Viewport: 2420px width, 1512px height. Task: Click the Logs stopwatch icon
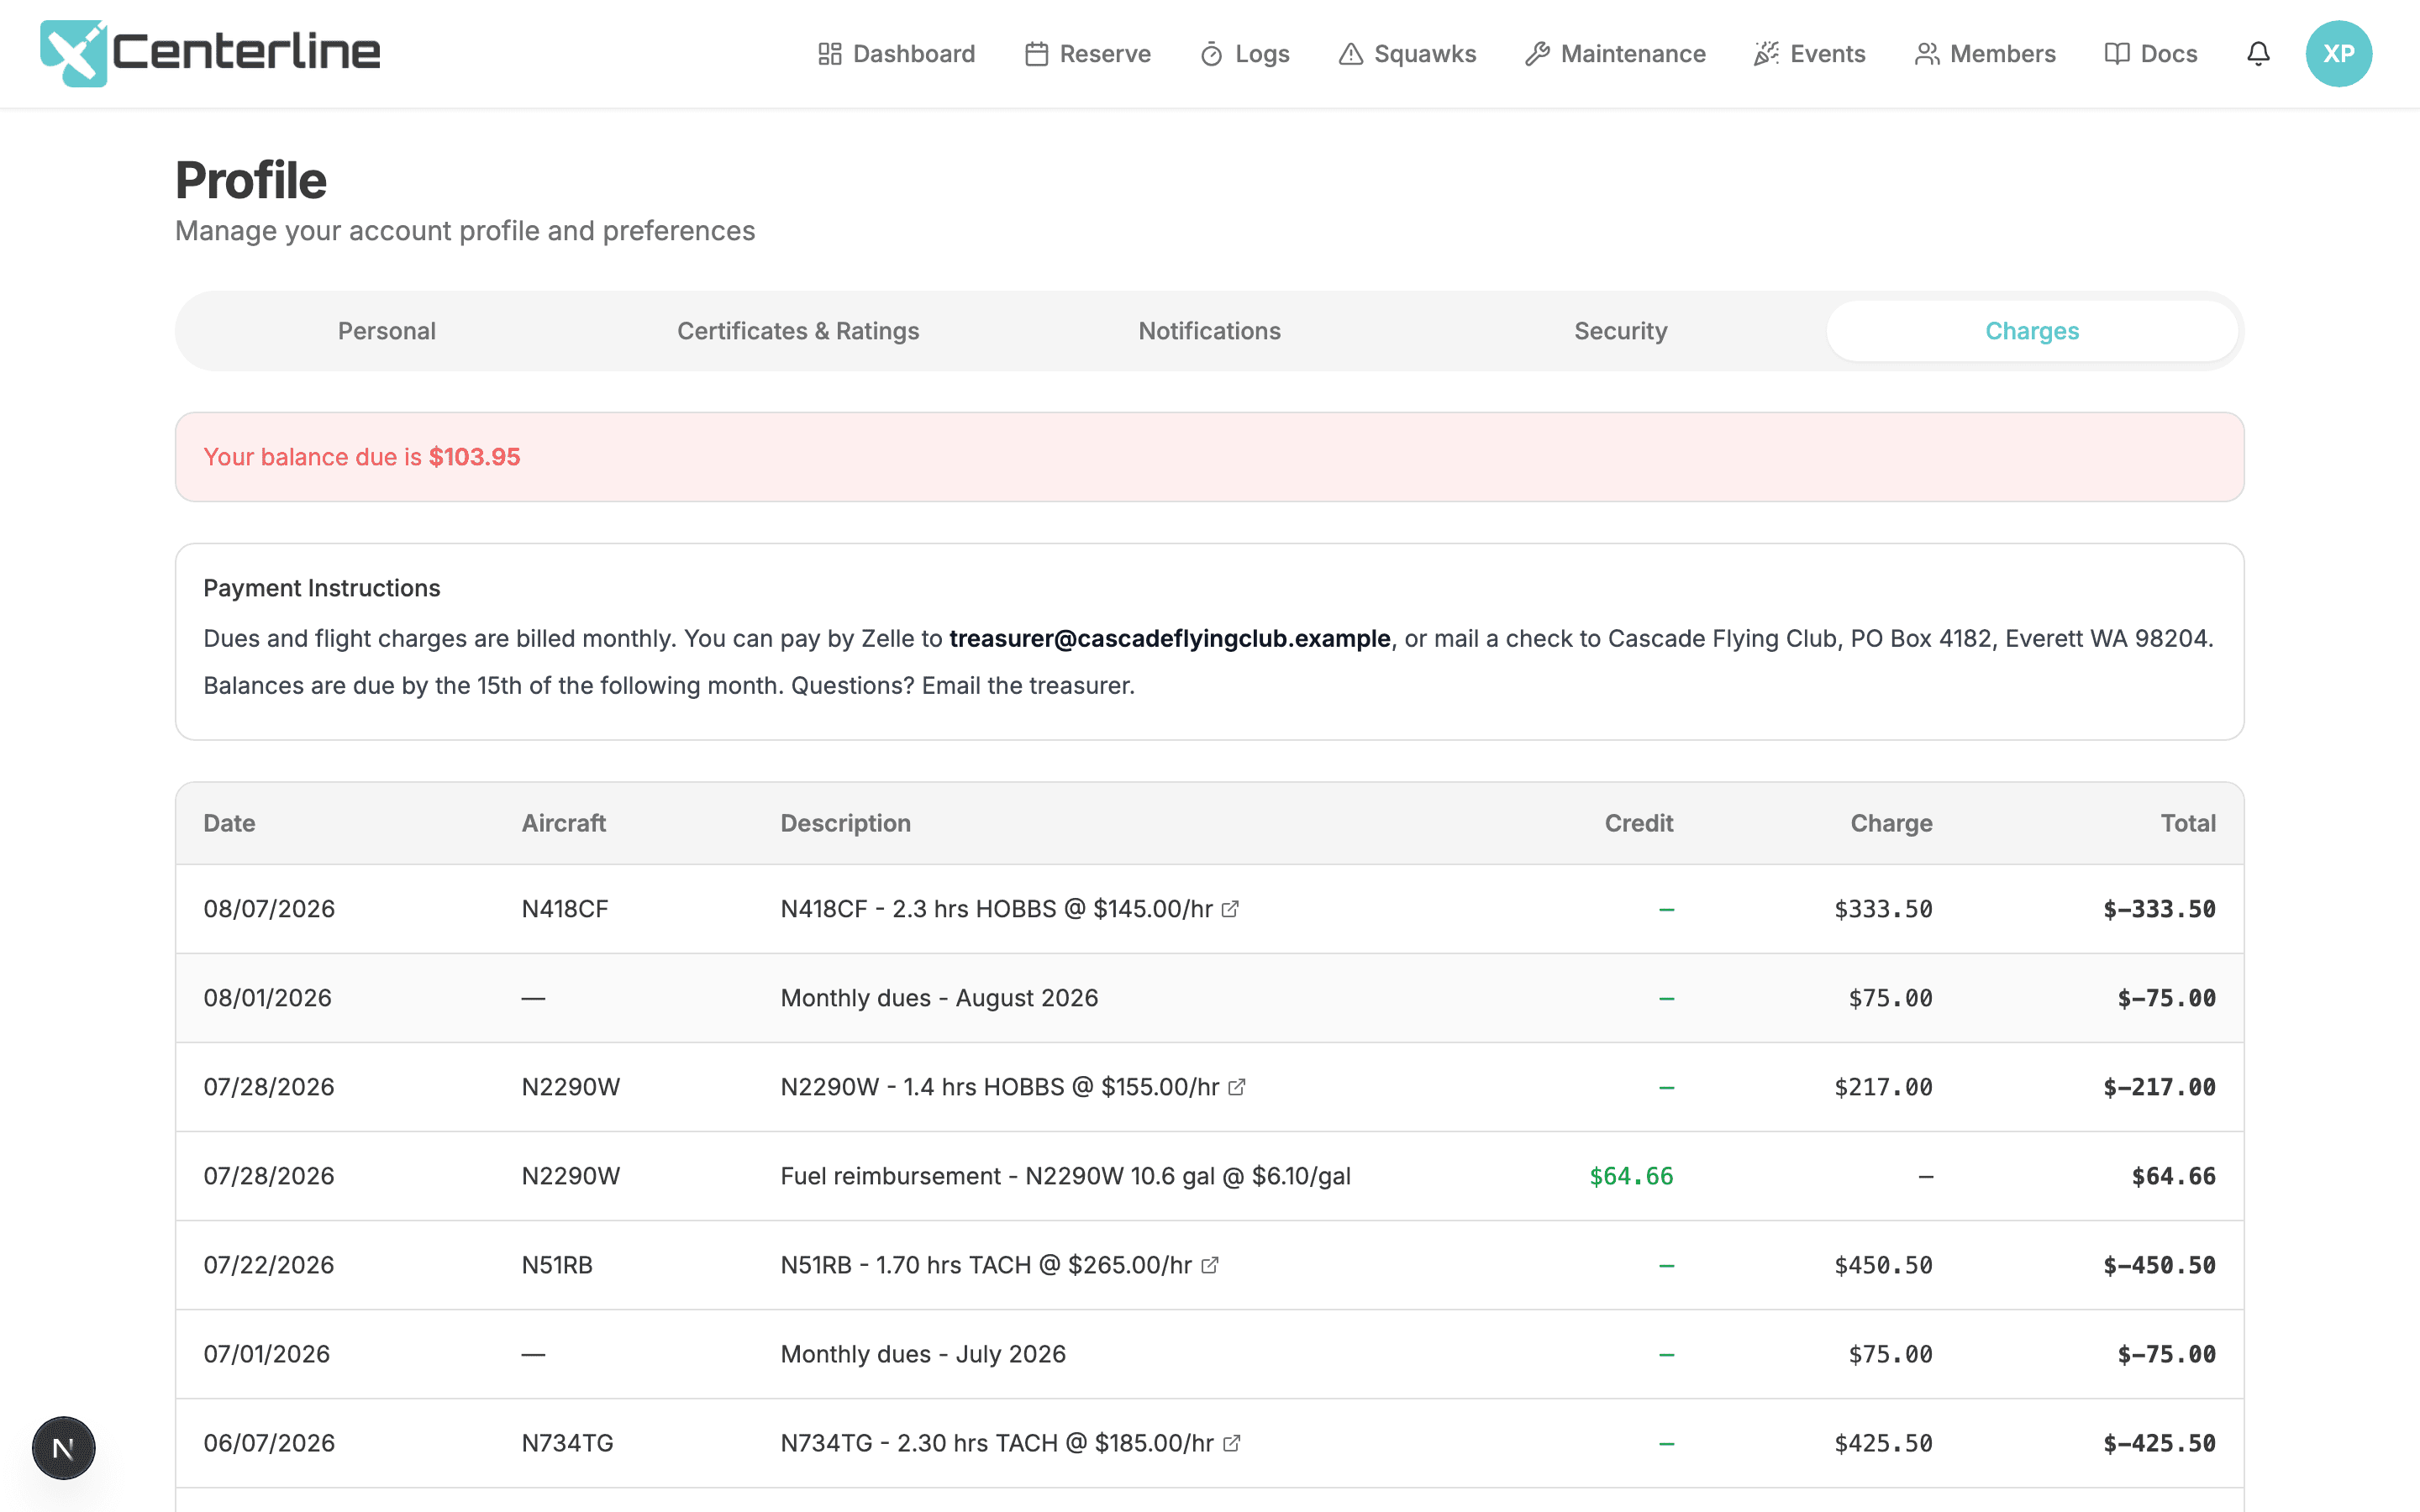pos(1211,54)
